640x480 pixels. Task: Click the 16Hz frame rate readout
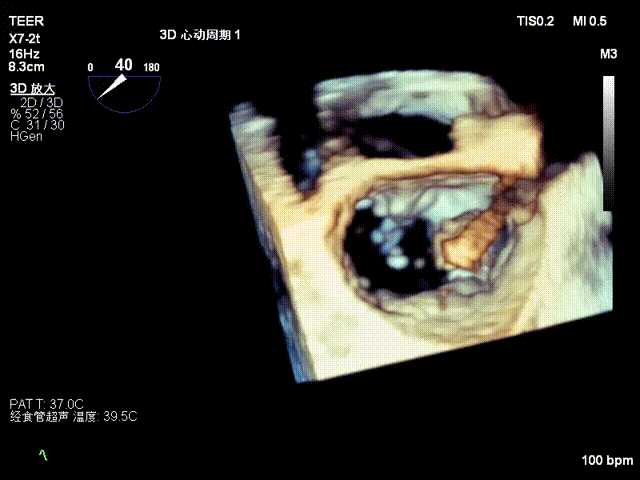[23, 52]
